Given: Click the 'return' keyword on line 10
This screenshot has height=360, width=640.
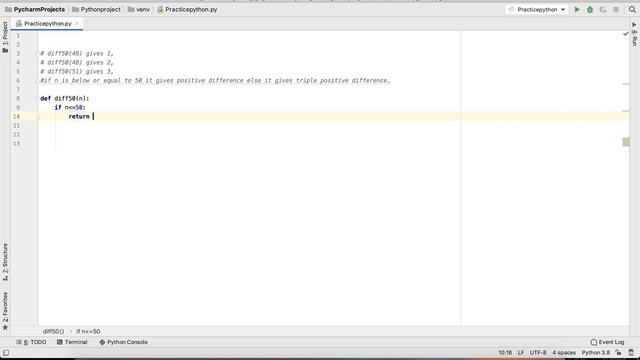Looking at the screenshot, I should [x=79, y=116].
